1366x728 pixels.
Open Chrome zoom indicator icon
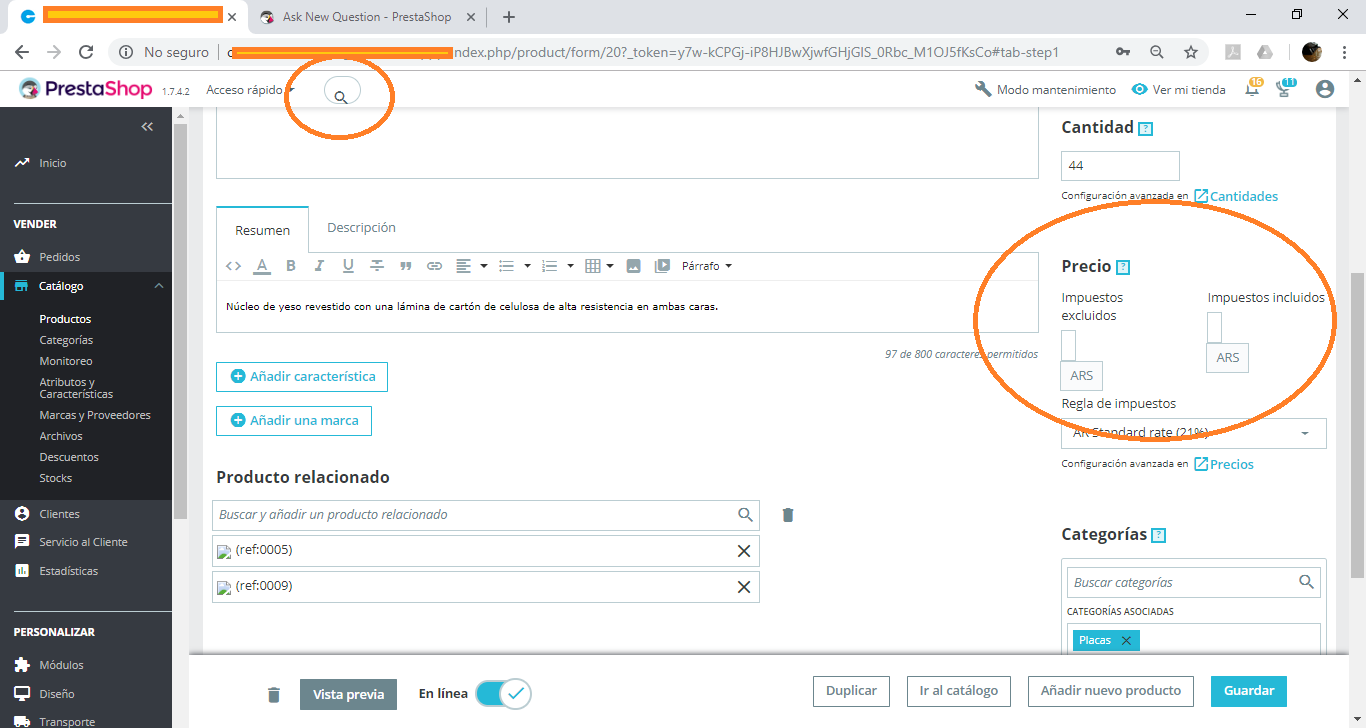point(1157,52)
